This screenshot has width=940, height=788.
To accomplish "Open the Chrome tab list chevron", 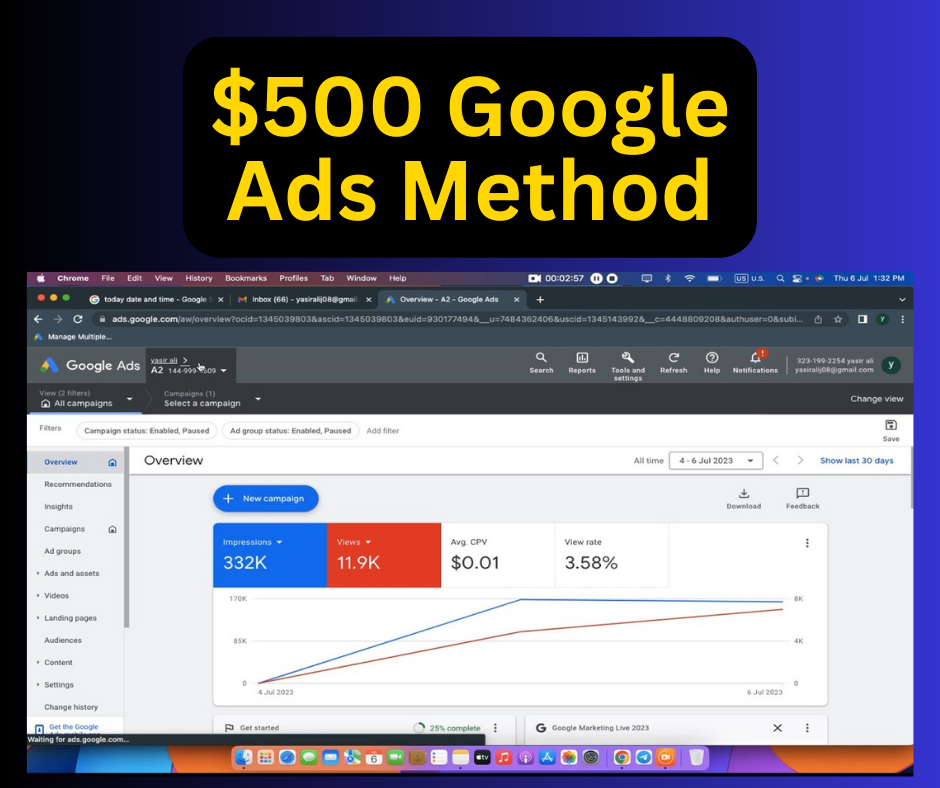I will [902, 299].
